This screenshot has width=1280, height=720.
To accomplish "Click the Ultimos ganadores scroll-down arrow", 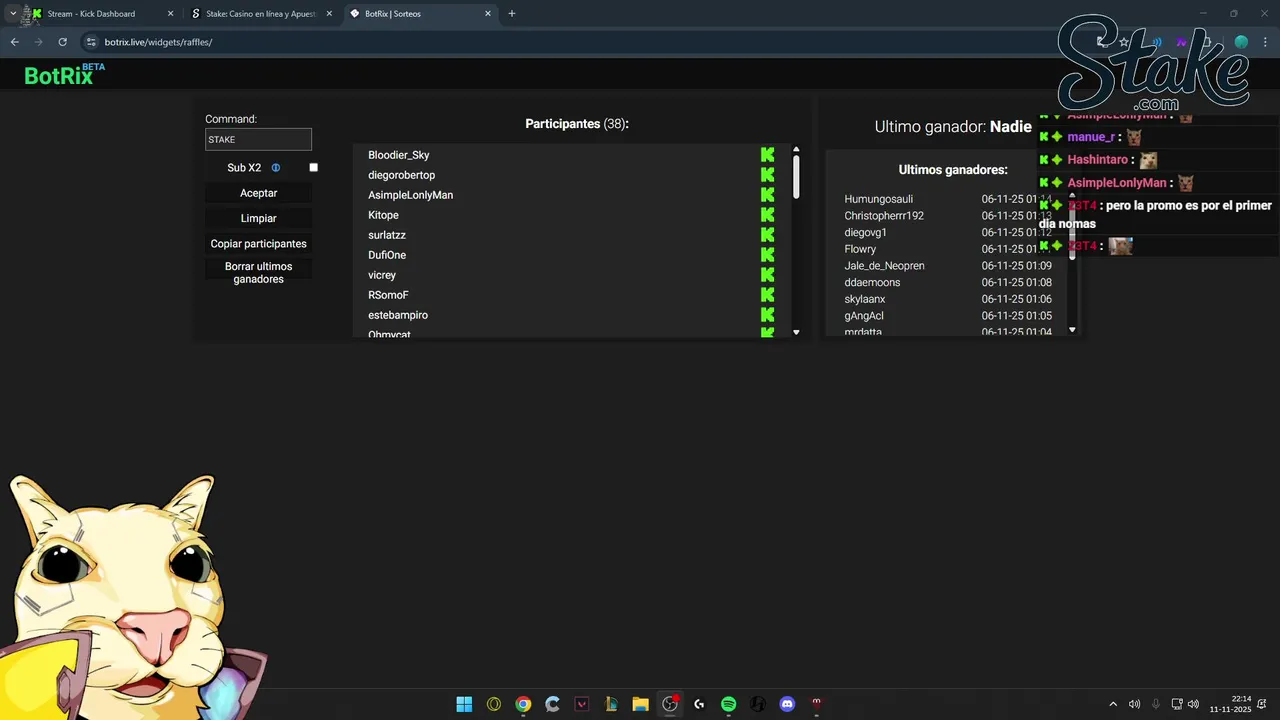I will point(1072,329).
